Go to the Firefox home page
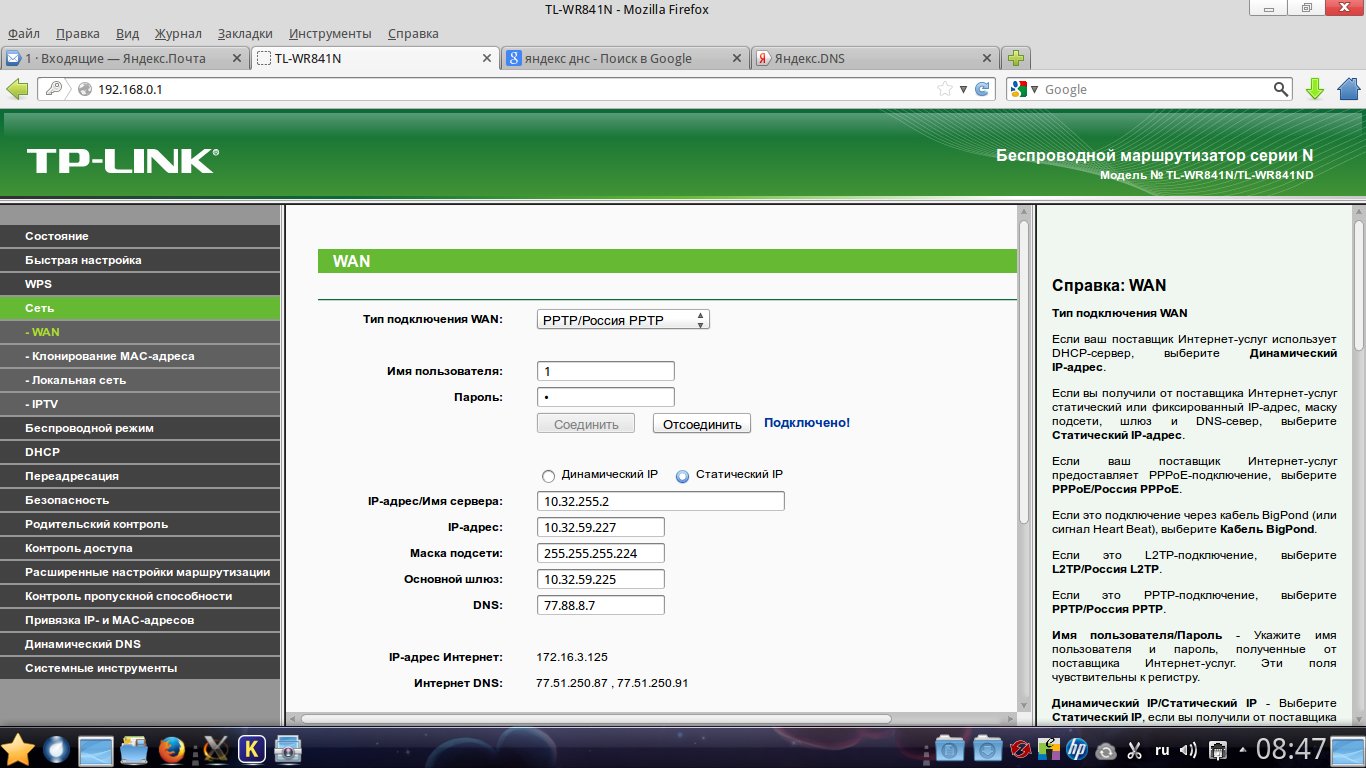The height and width of the screenshot is (768, 1366). [x=1349, y=89]
